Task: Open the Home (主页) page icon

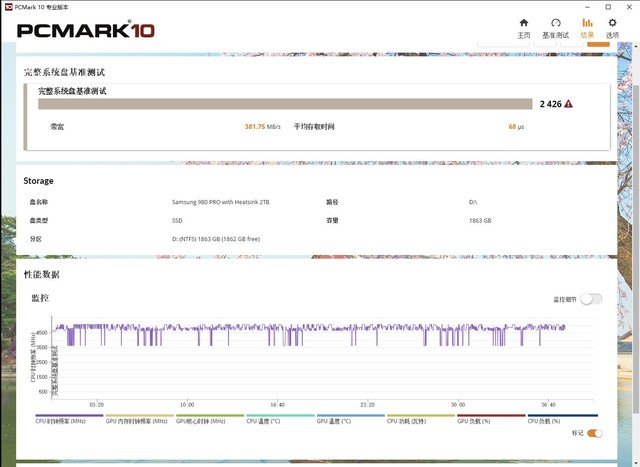Action: [x=524, y=23]
